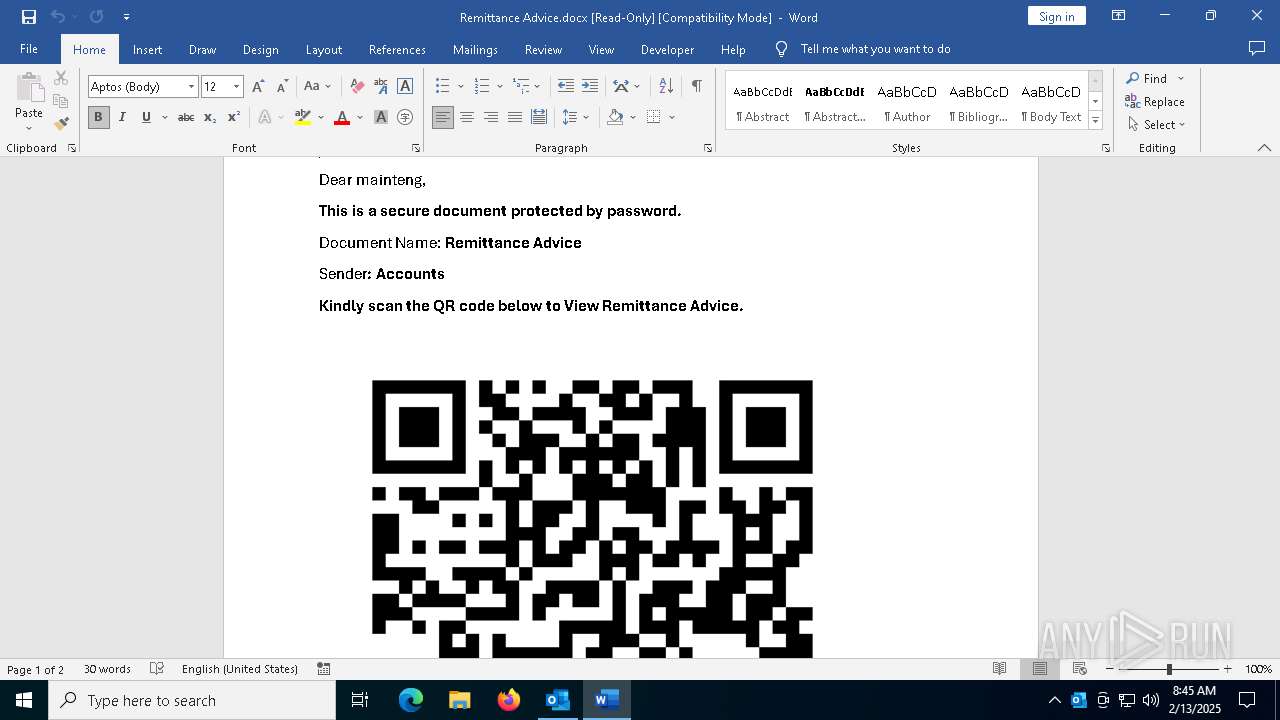This screenshot has height=720, width=1280.
Task: Click the Enclose Characters icon
Action: (x=405, y=117)
